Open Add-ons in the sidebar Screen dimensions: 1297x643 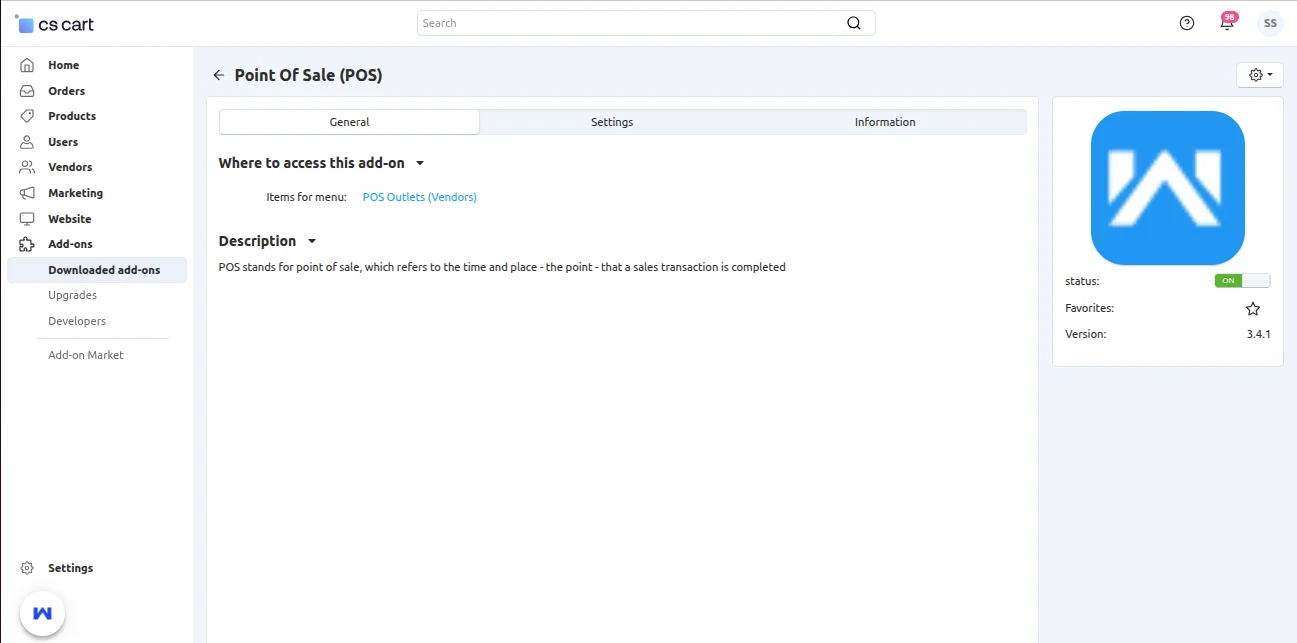pos(70,244)
